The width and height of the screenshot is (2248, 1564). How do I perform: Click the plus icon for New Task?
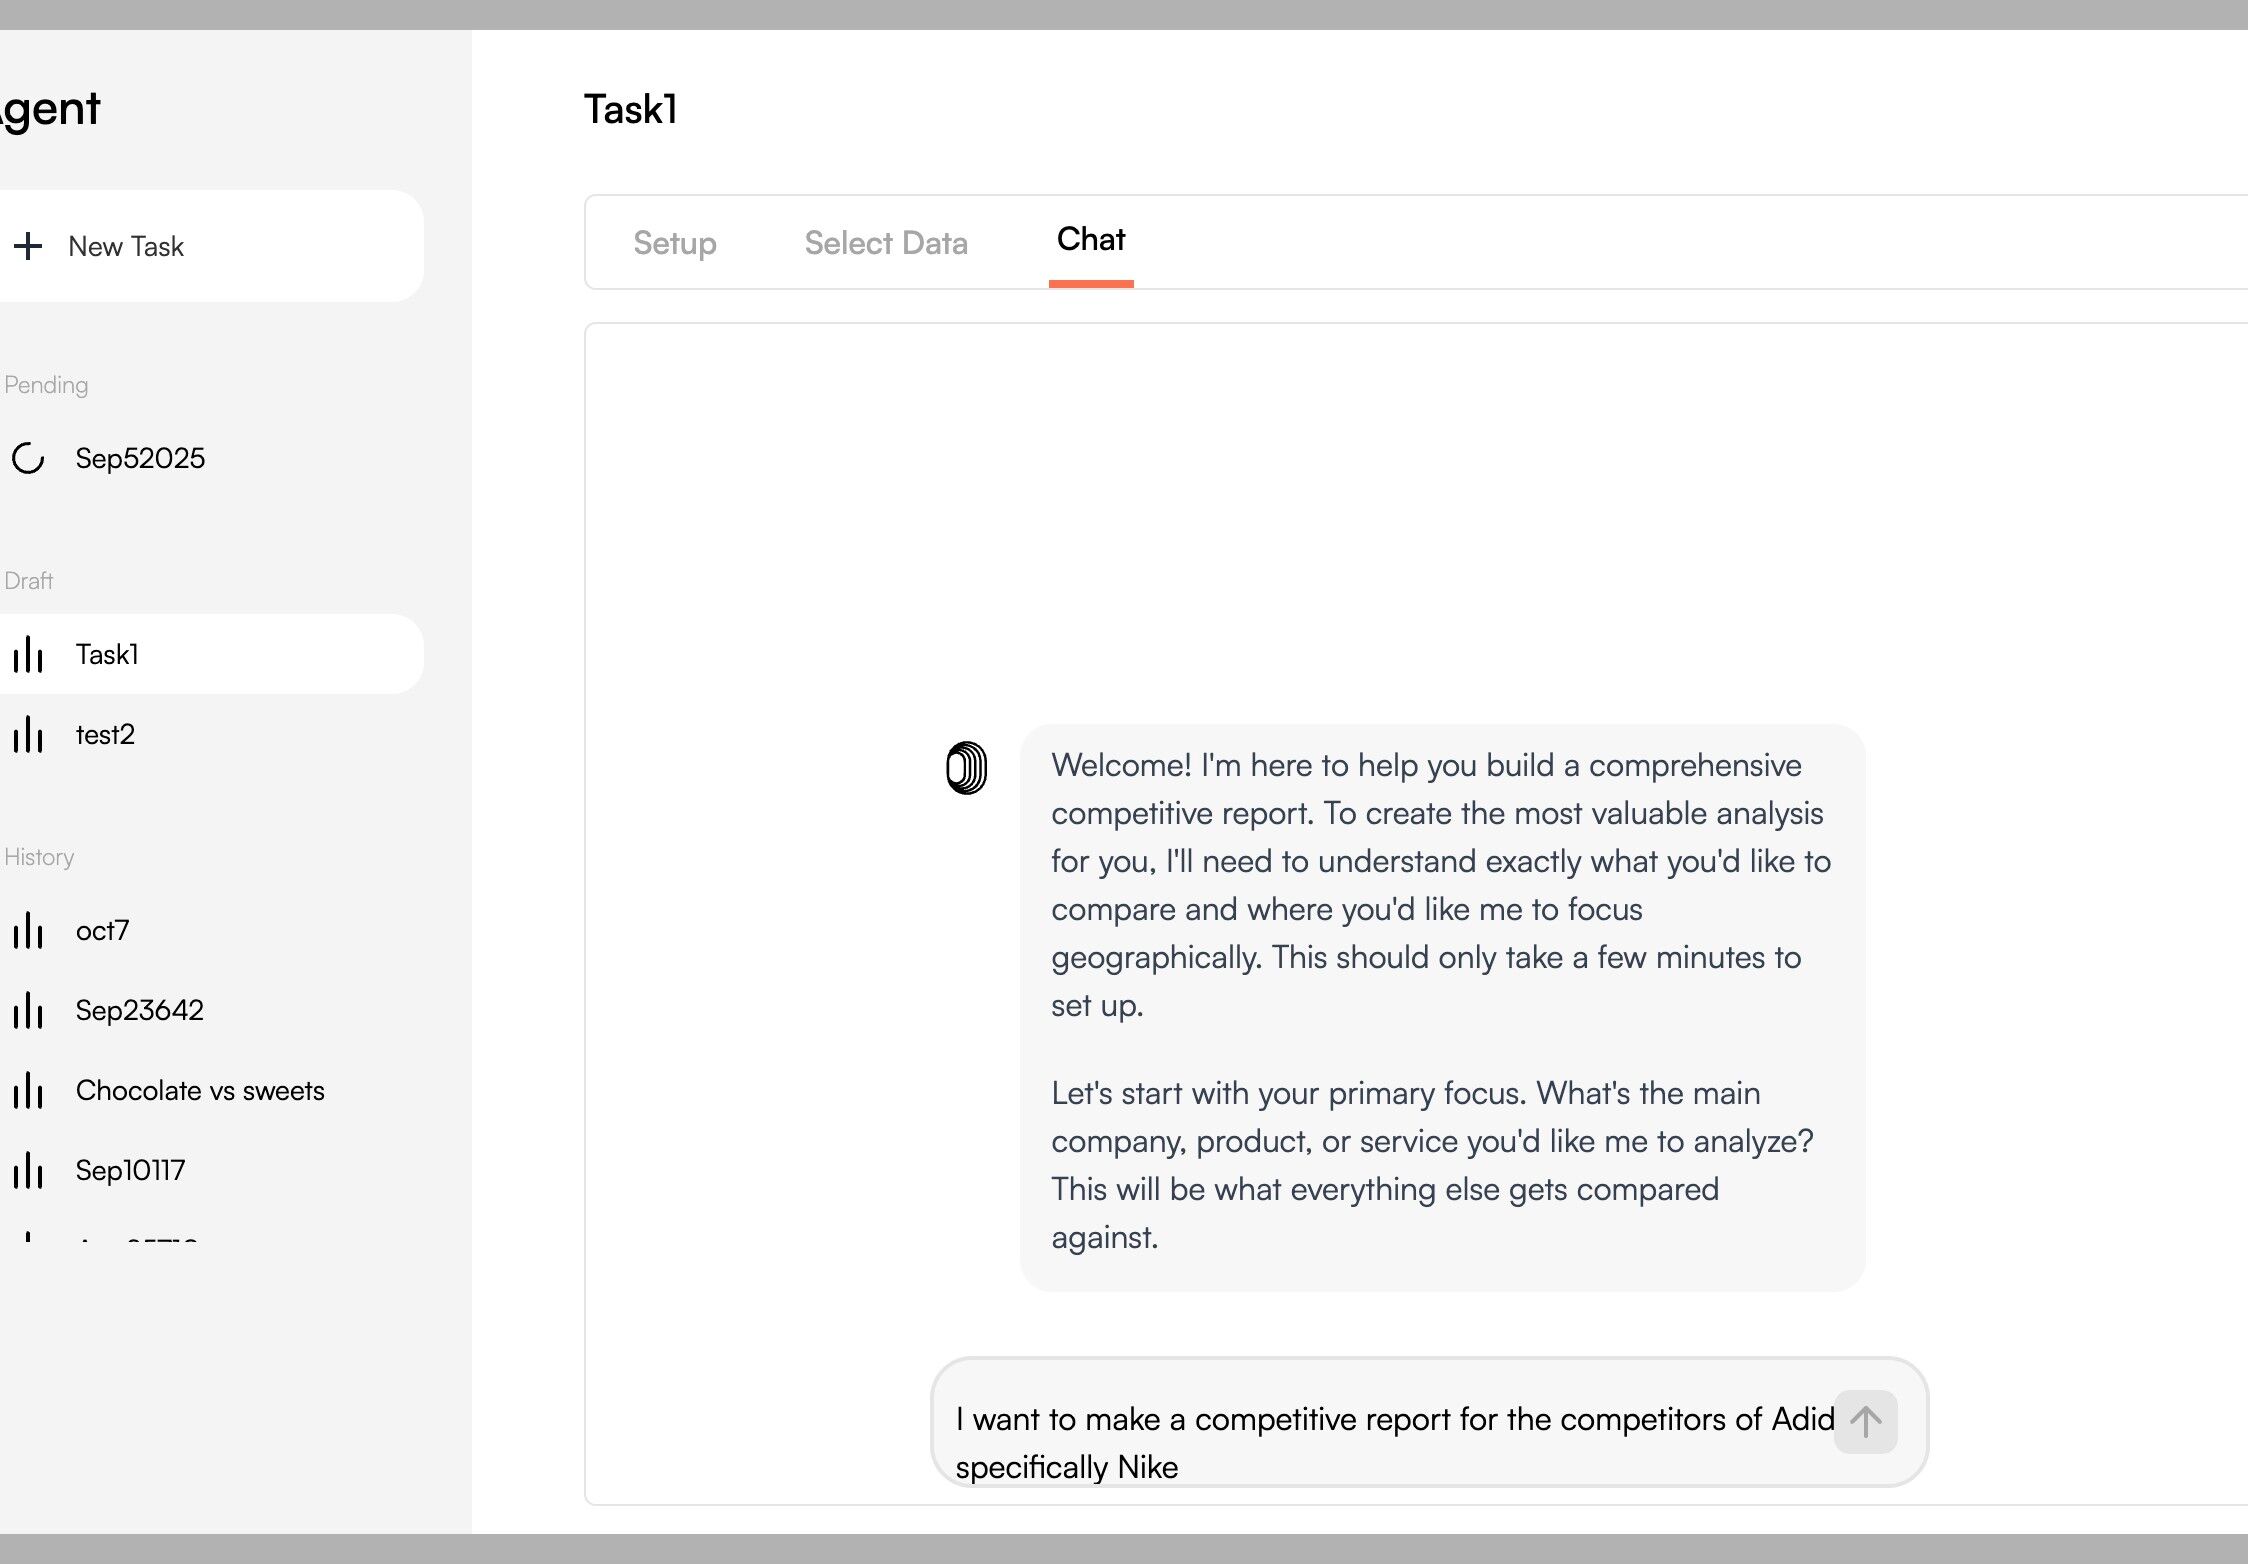28,246
